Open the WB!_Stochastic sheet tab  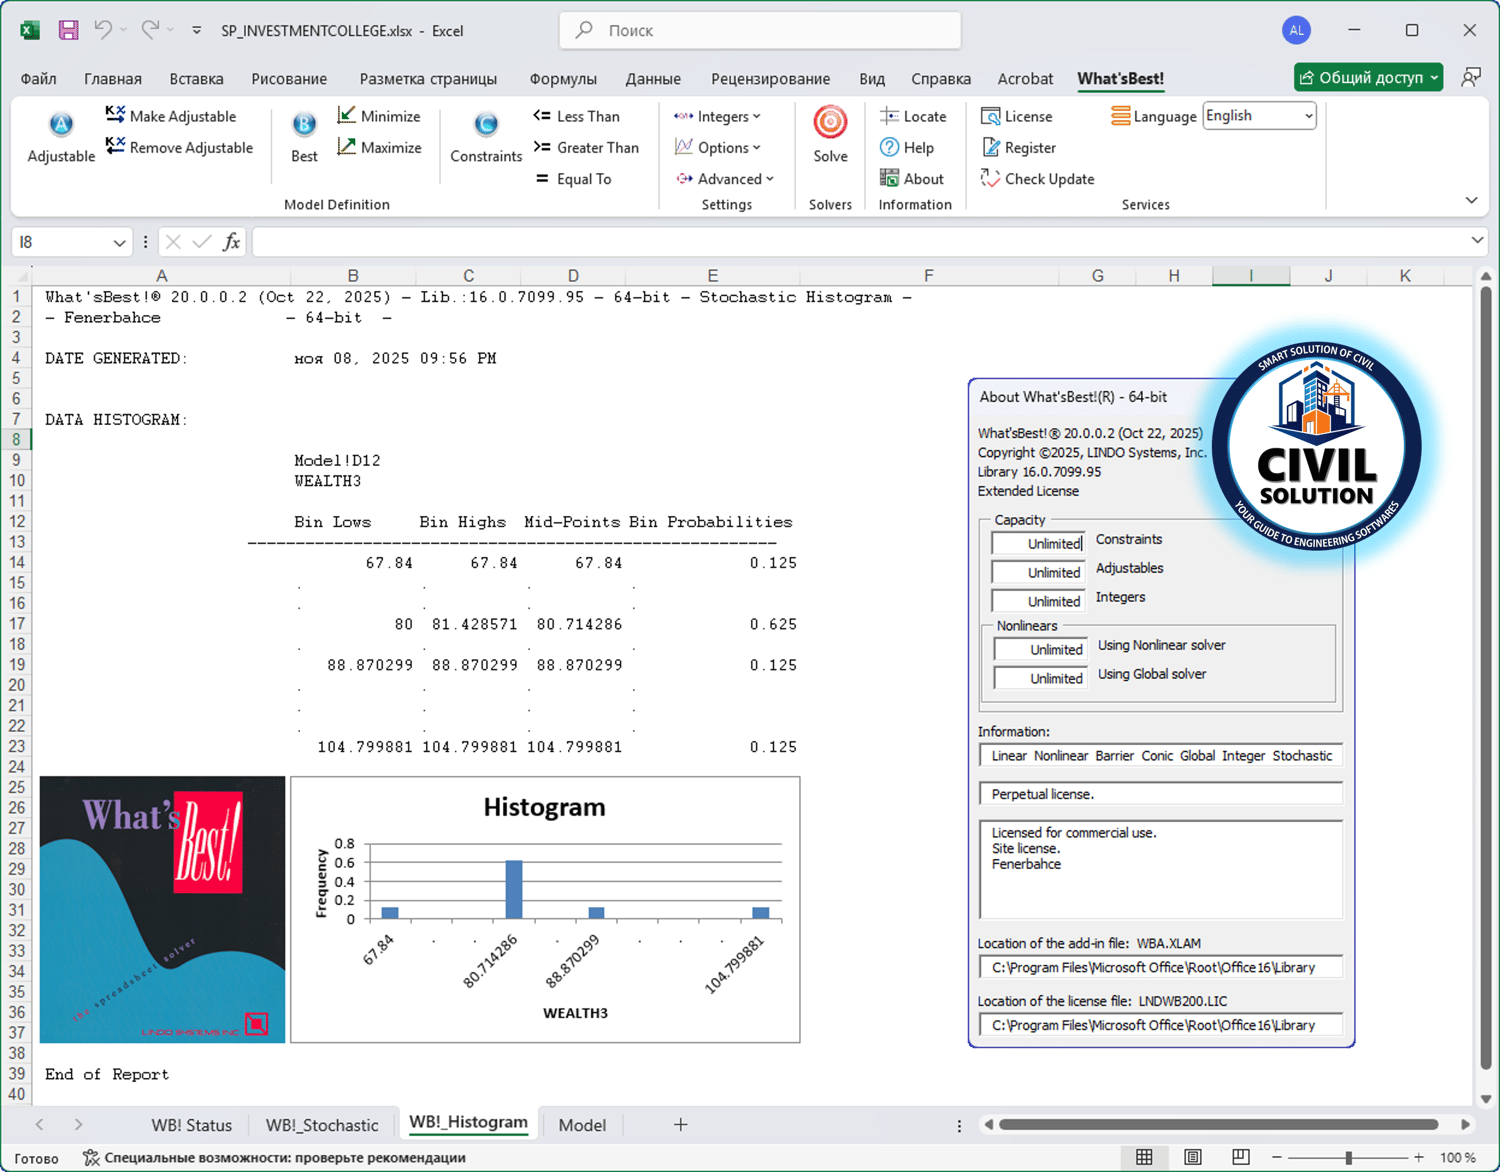coord(322,1125)
